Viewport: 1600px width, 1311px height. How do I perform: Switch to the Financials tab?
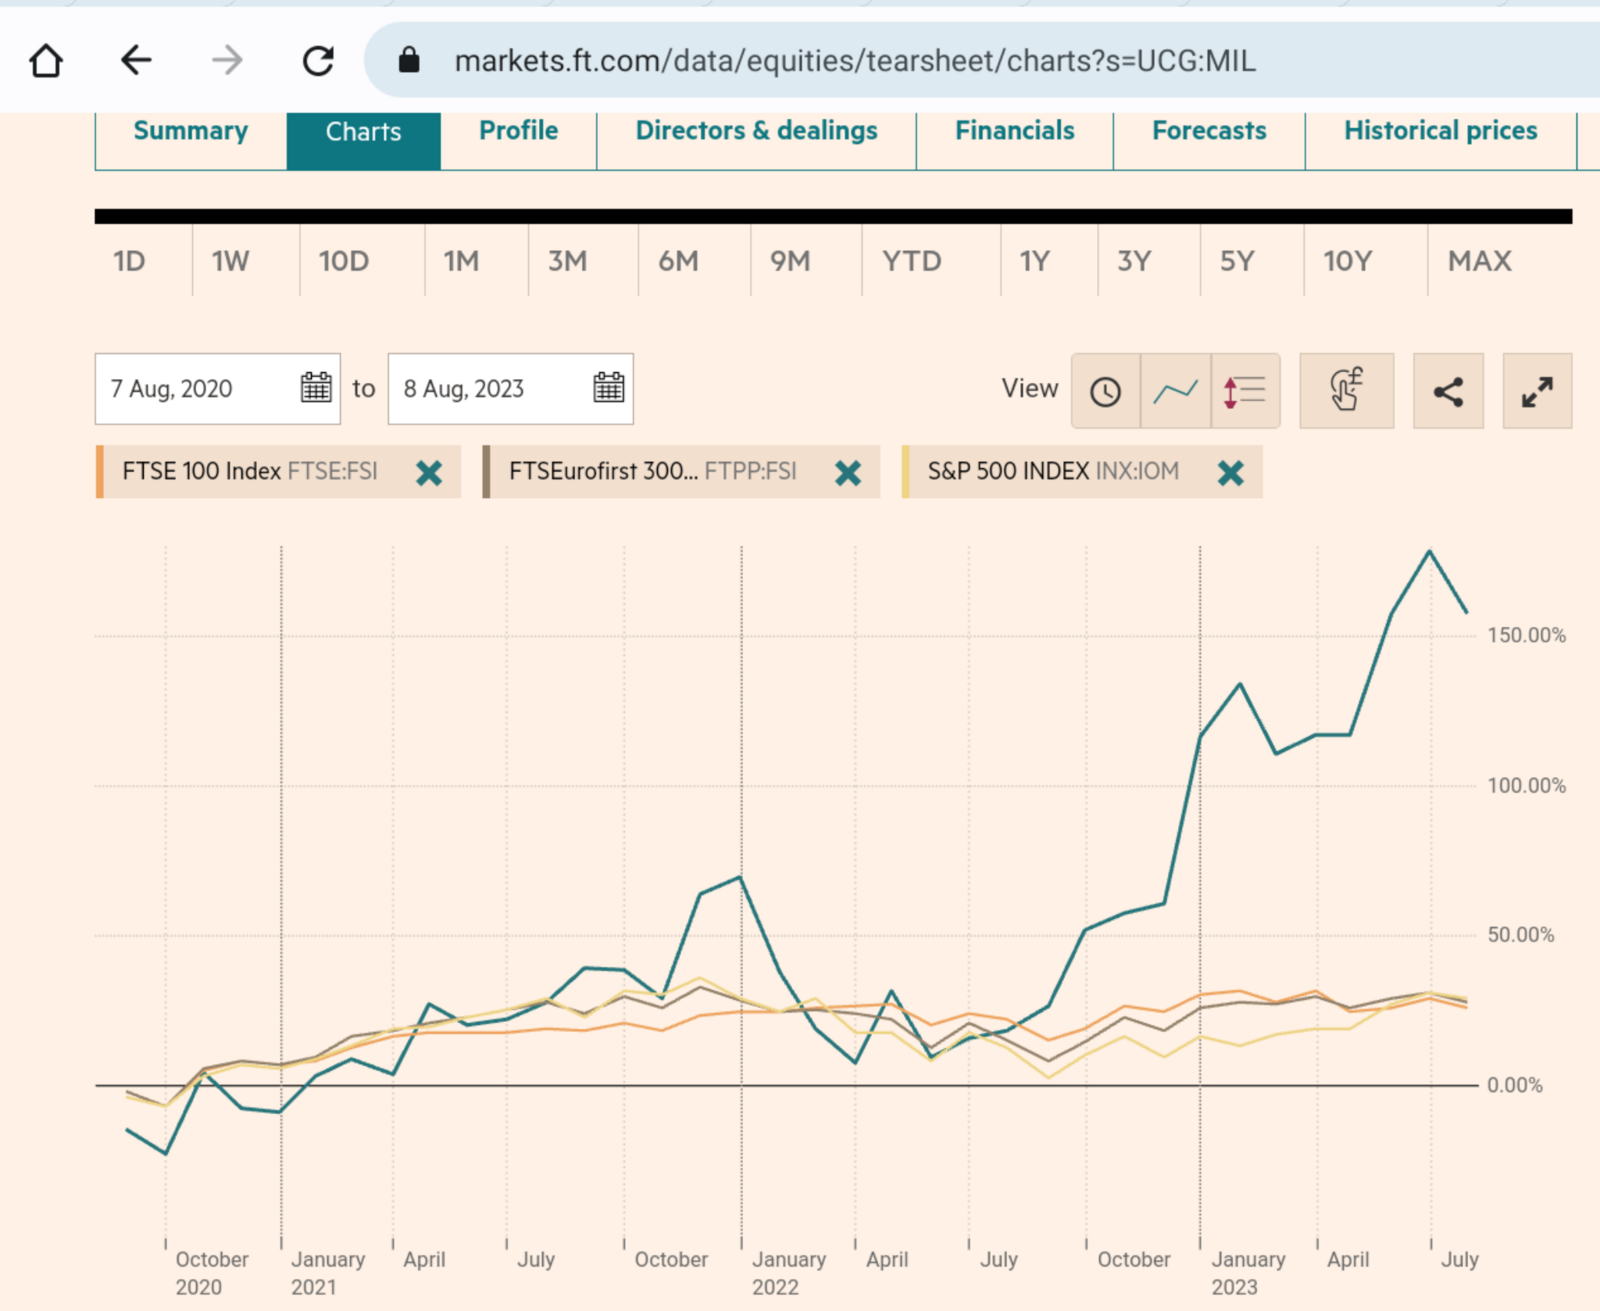click(x=1014, y=131)
